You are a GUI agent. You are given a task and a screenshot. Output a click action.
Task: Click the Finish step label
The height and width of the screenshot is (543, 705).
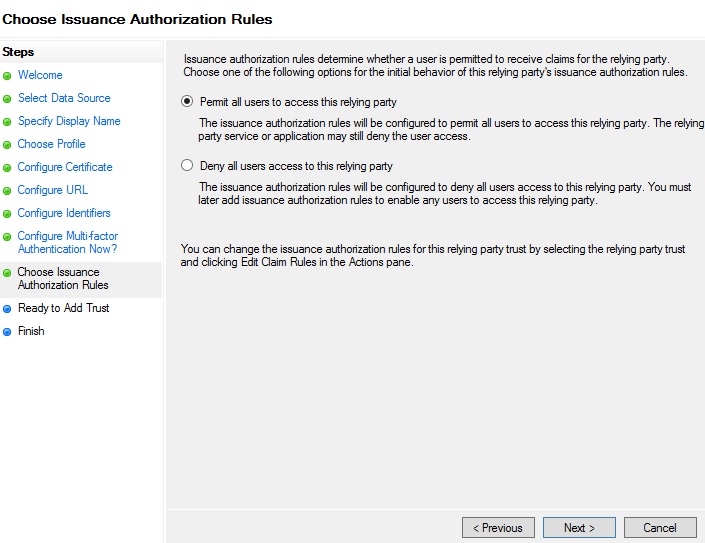[31, 331]
